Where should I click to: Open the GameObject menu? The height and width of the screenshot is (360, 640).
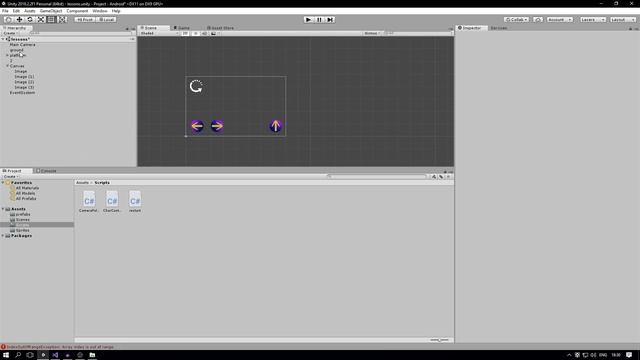click(51, 11)
